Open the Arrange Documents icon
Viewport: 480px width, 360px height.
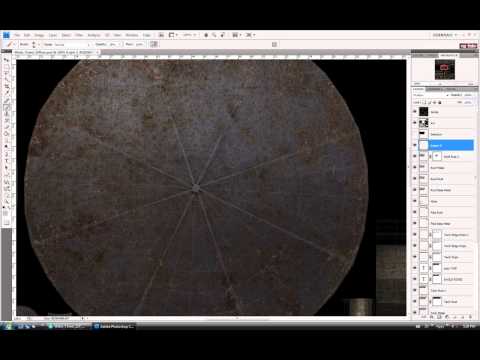pyautogui.click(x=236, y=35)
